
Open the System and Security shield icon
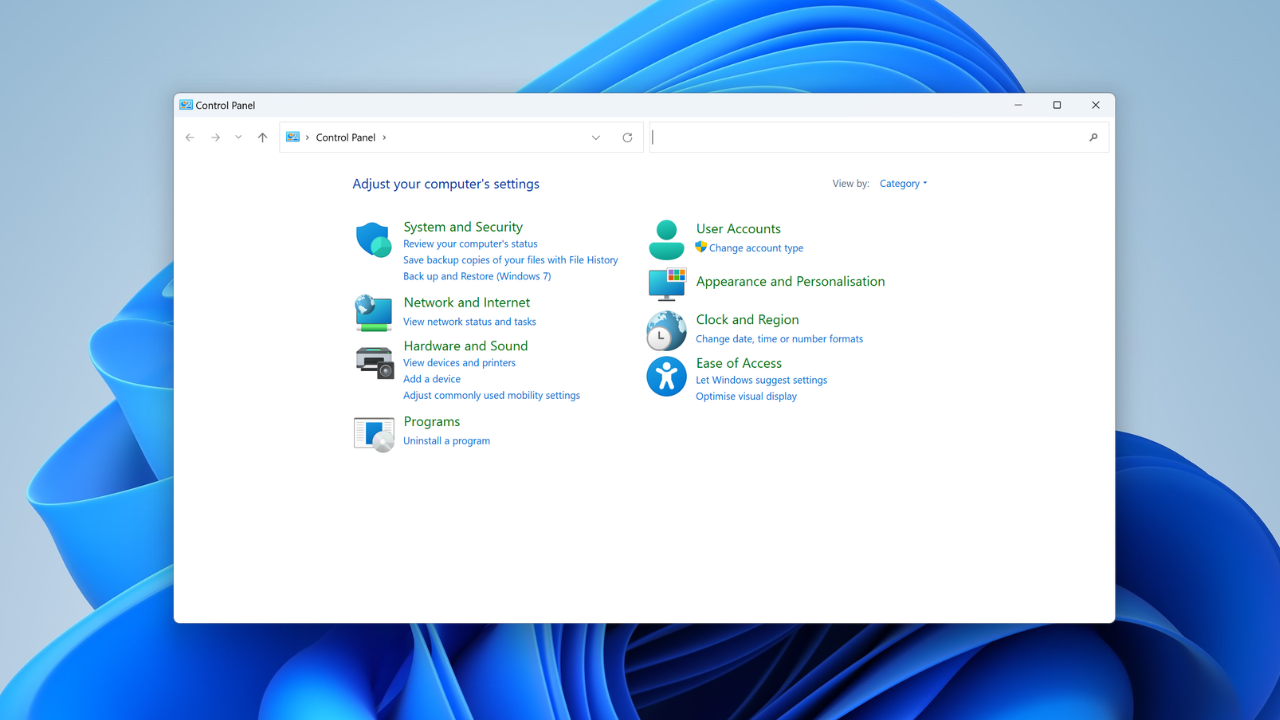[x=373, y=240]
